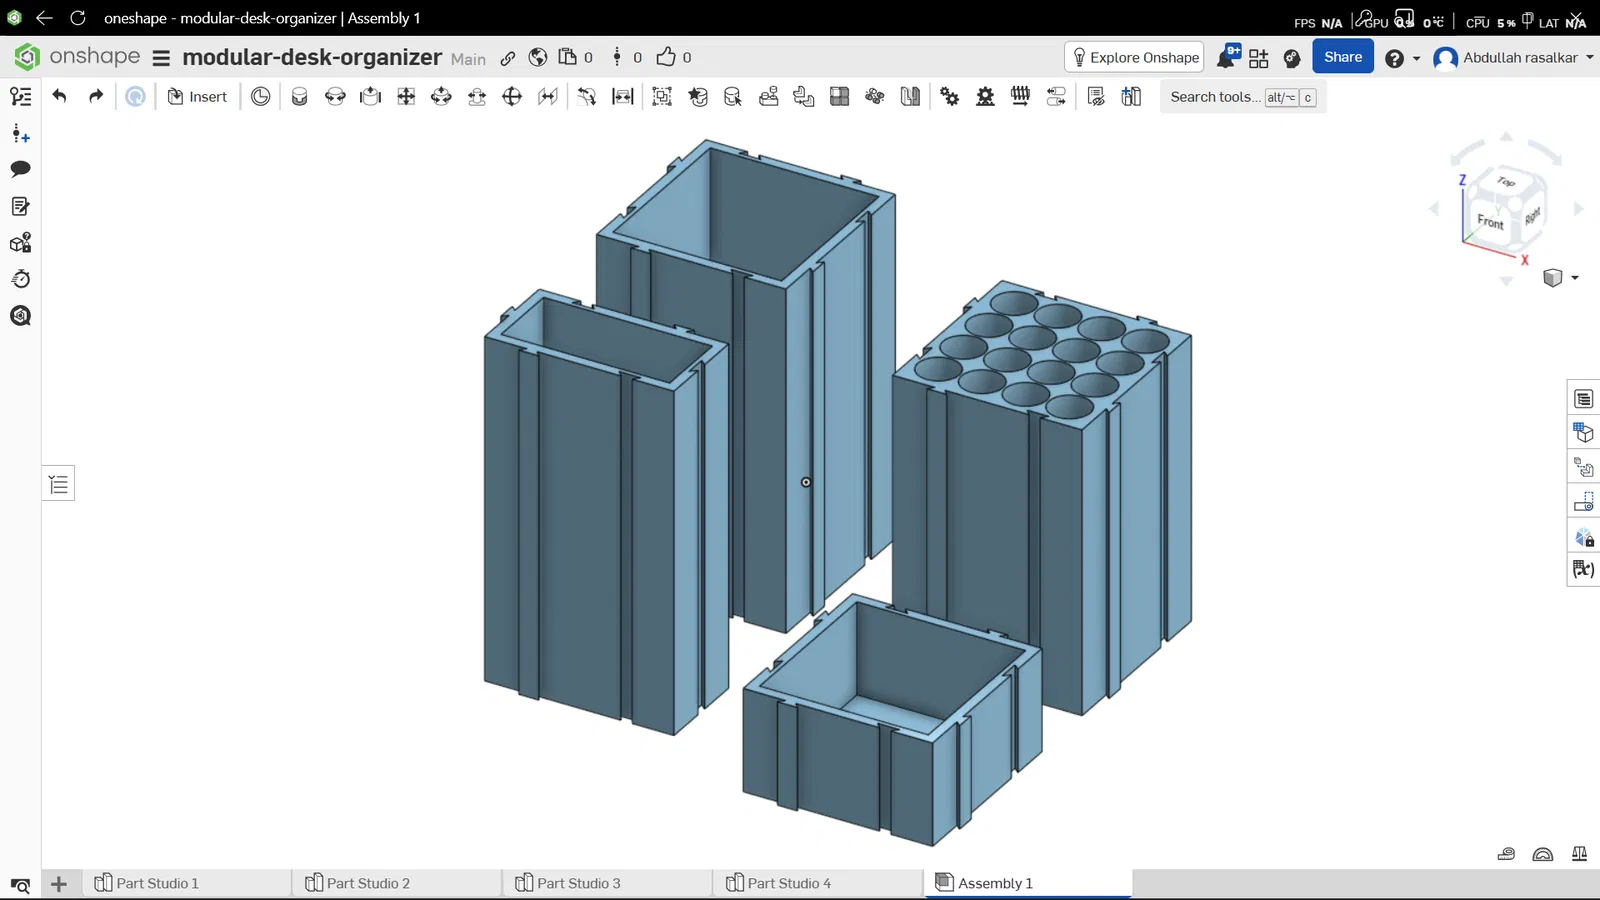Add a new tab with plus button
This screenshot has width=1600, height=900.
coord(59,884)
